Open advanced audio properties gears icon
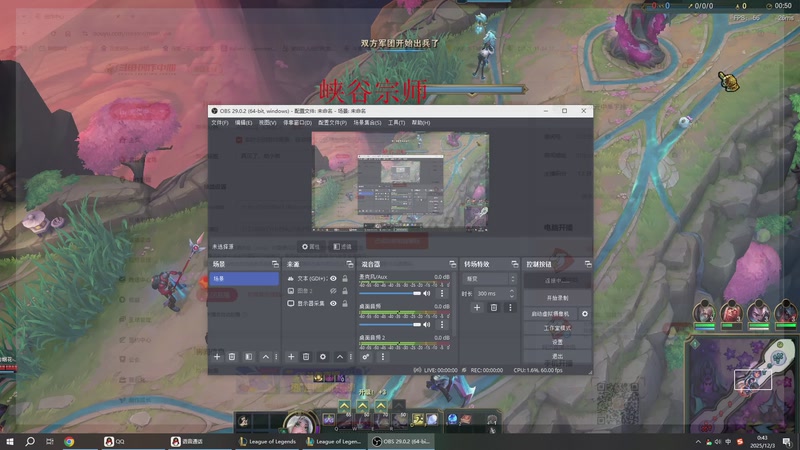 [366, 357]
